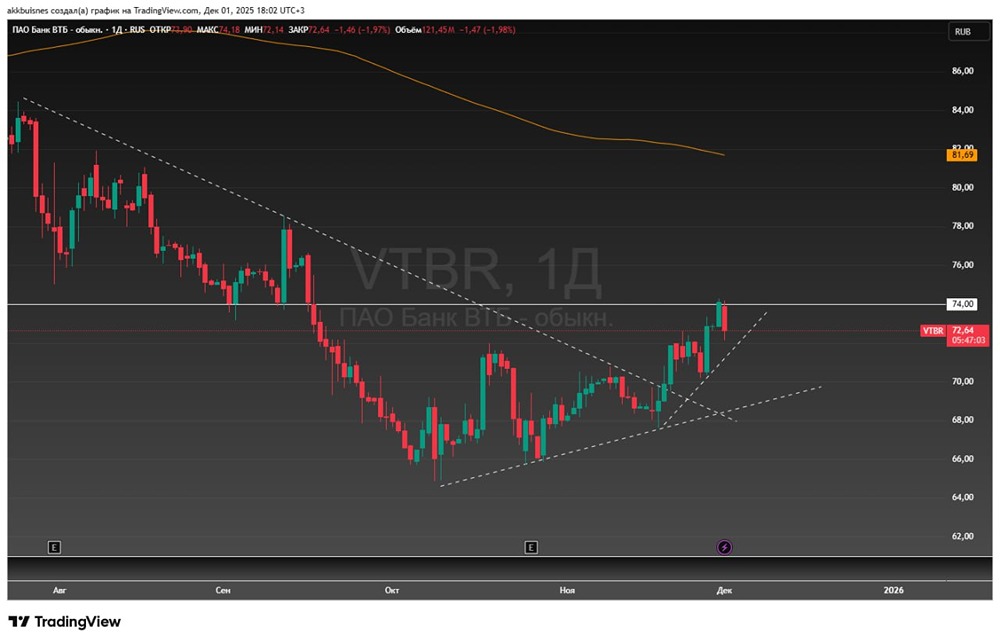Click the left earnings 'E' marker in August
Screen dimensions: 1000x643
tap(54, 547)
